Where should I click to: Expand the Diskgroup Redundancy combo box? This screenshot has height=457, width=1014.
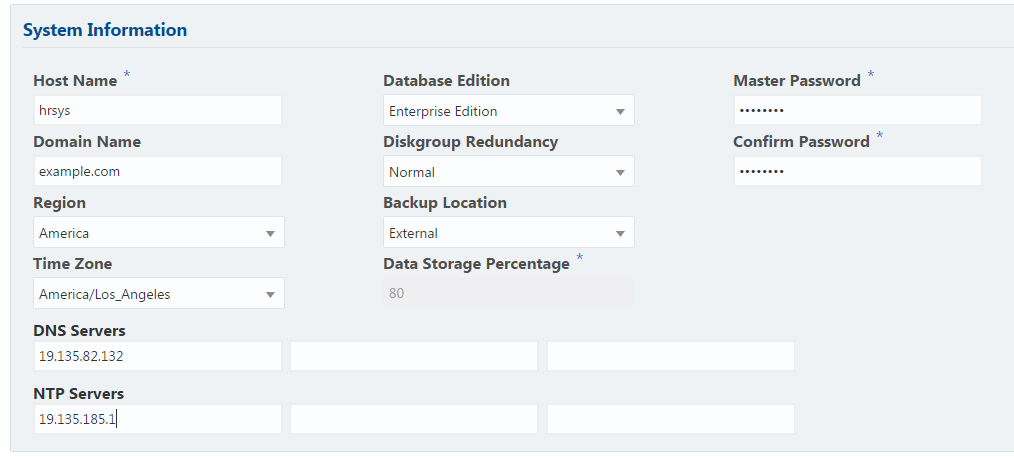(x=508, y=172)
